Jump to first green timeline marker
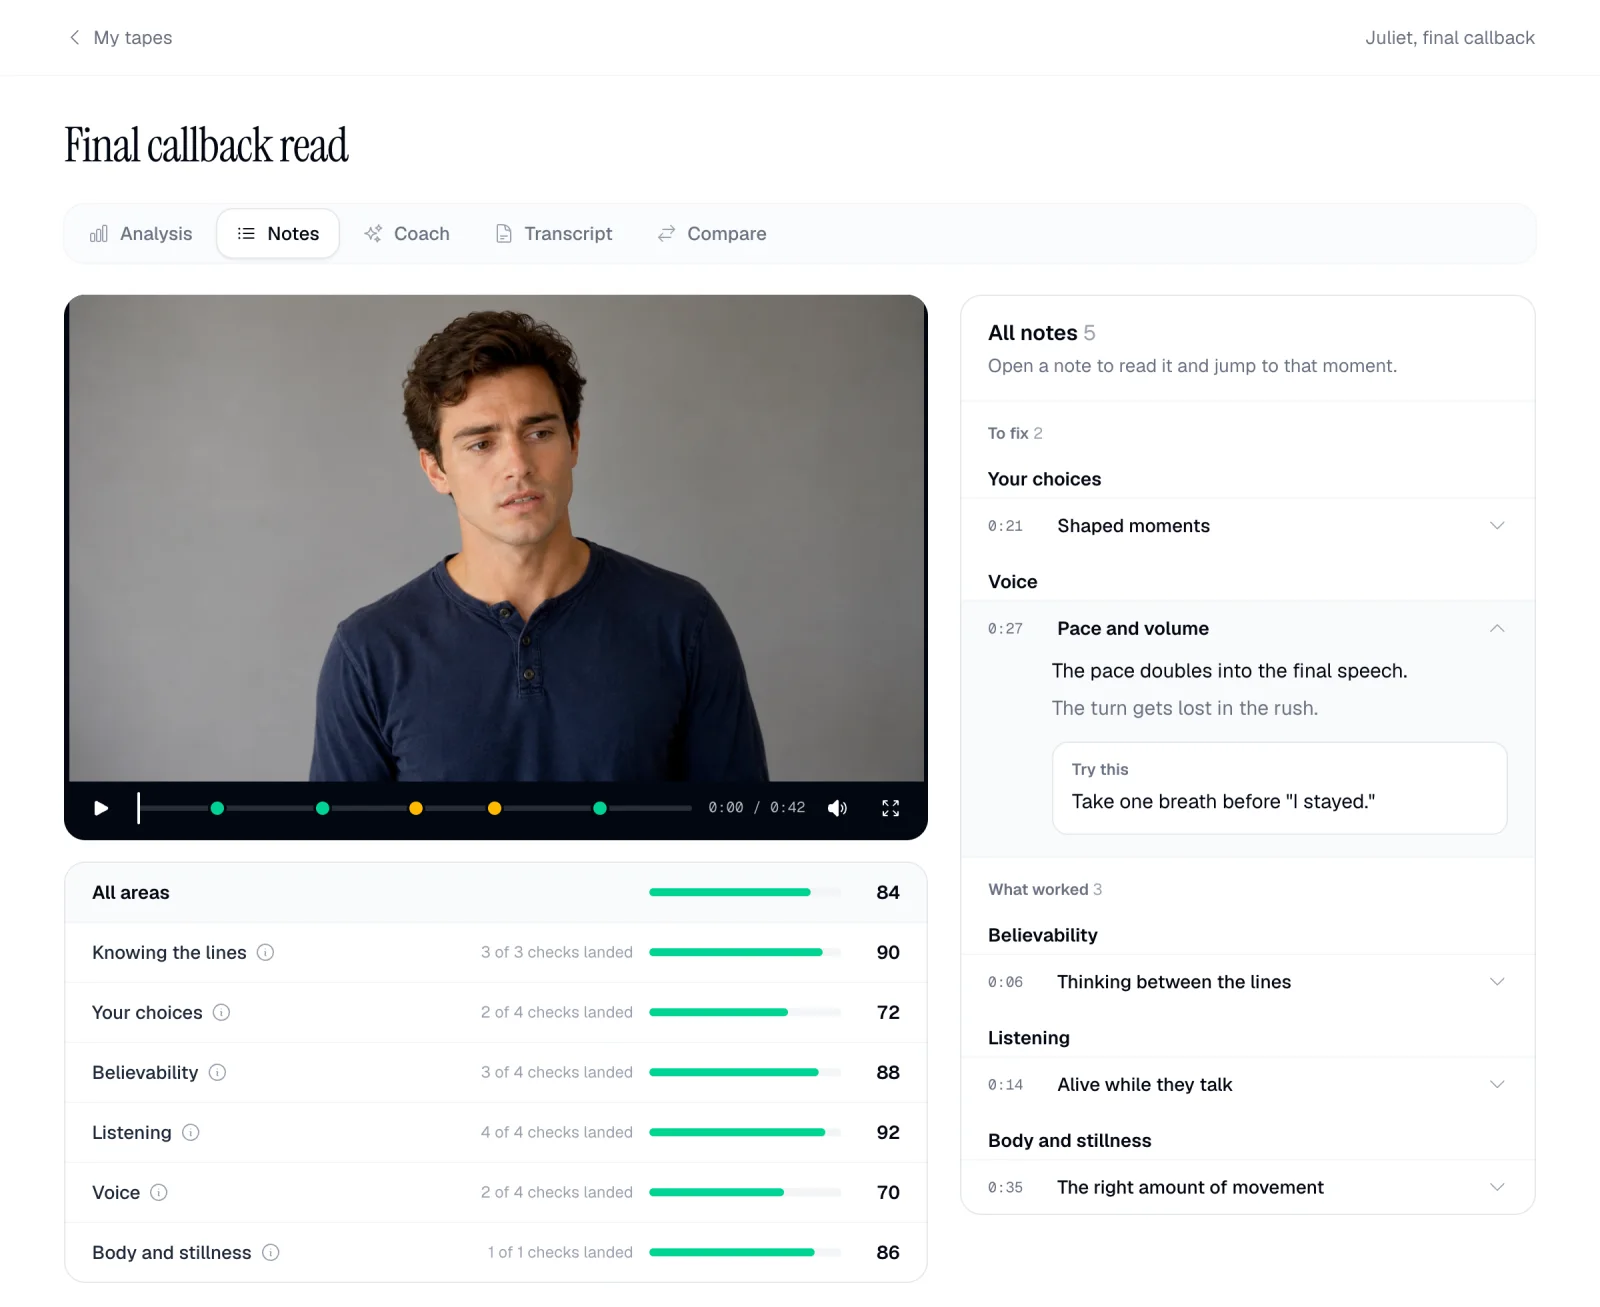 point(217,808)
